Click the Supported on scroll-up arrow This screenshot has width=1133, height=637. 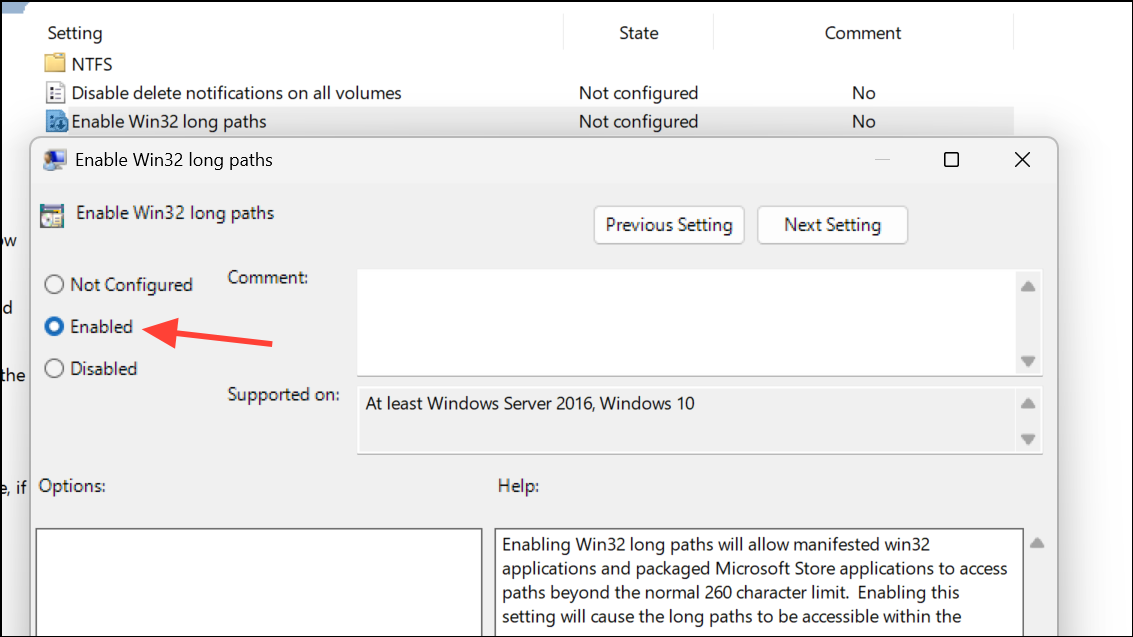(1028, 403)
